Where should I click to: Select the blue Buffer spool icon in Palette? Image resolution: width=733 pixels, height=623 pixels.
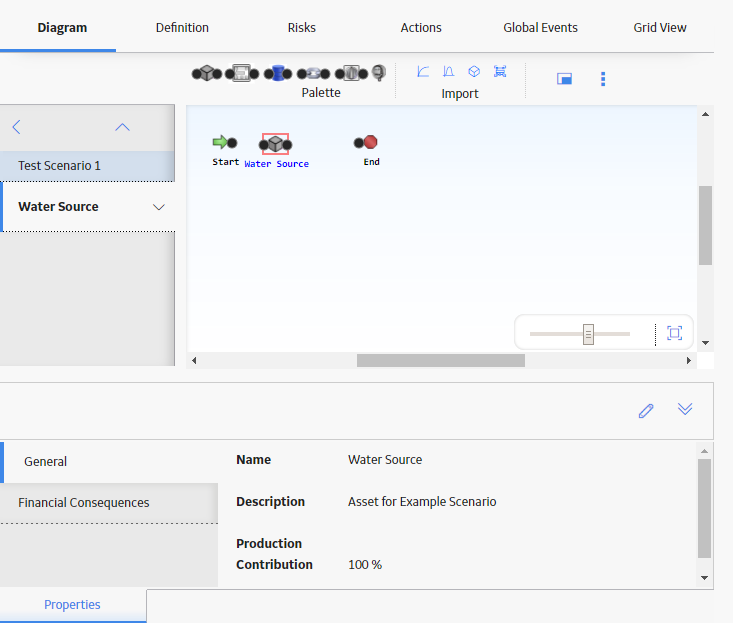pyautogui.click(x=278, y=73)
